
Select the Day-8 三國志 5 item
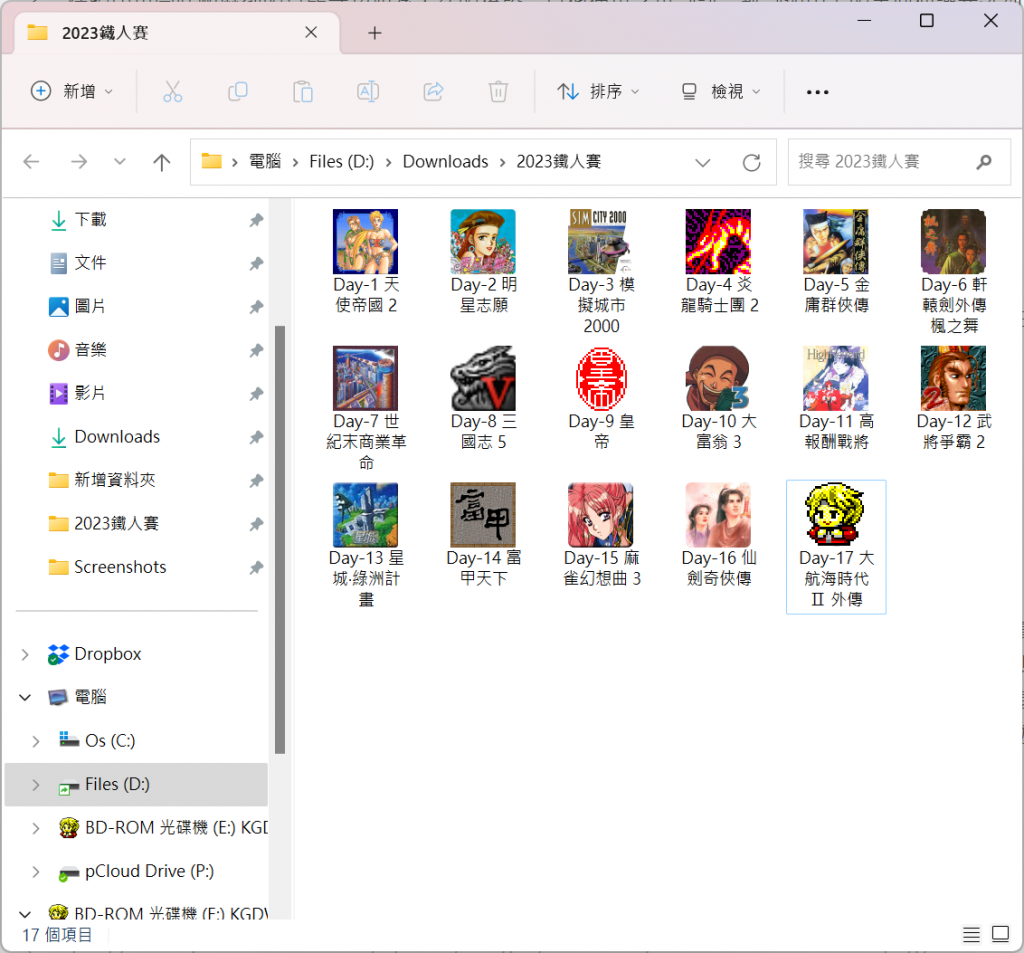(x=483, y=398)
